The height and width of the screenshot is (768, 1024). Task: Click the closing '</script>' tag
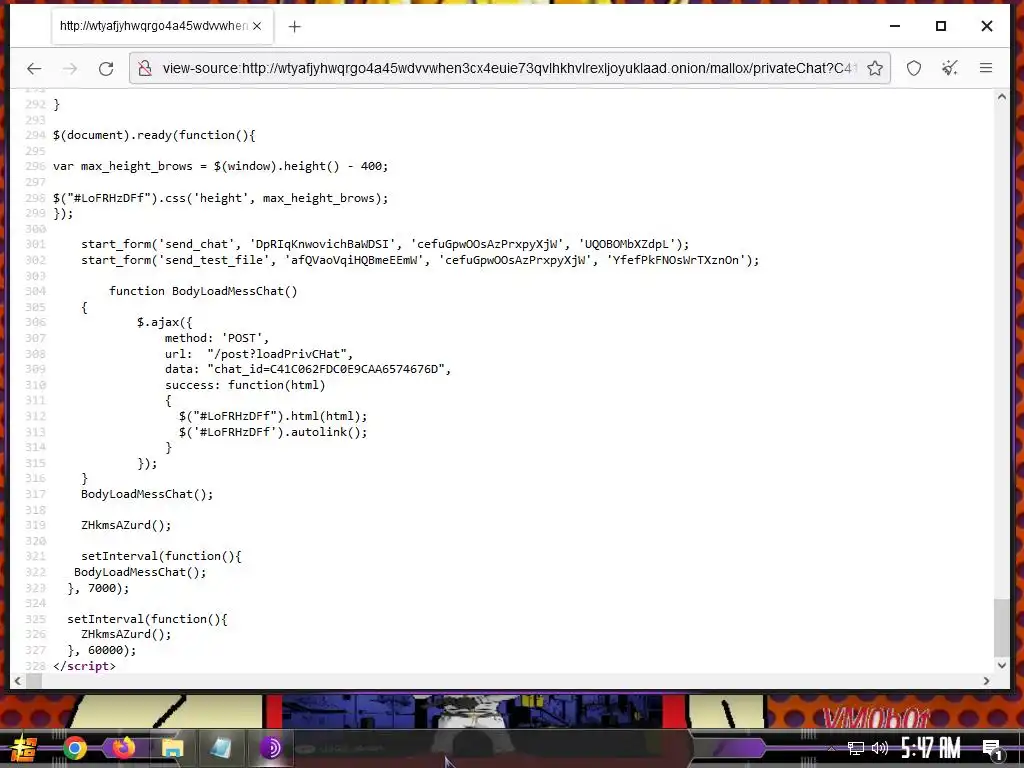pos(84,666)
